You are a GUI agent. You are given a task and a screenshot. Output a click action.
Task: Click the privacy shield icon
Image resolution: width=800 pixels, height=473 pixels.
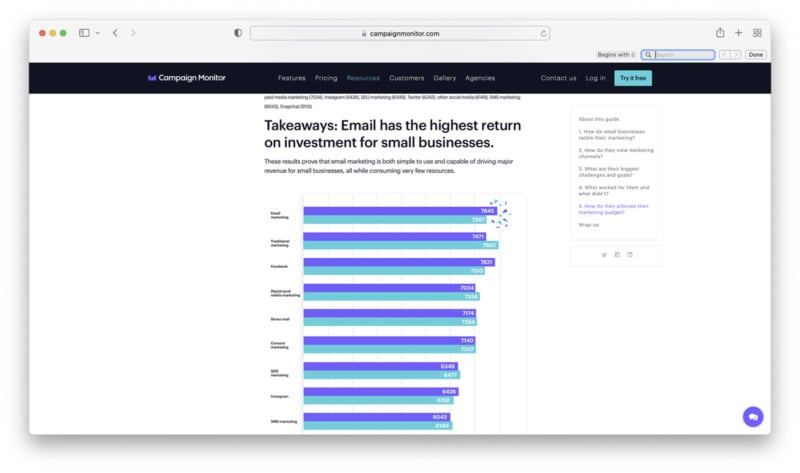tap(237, 33)
